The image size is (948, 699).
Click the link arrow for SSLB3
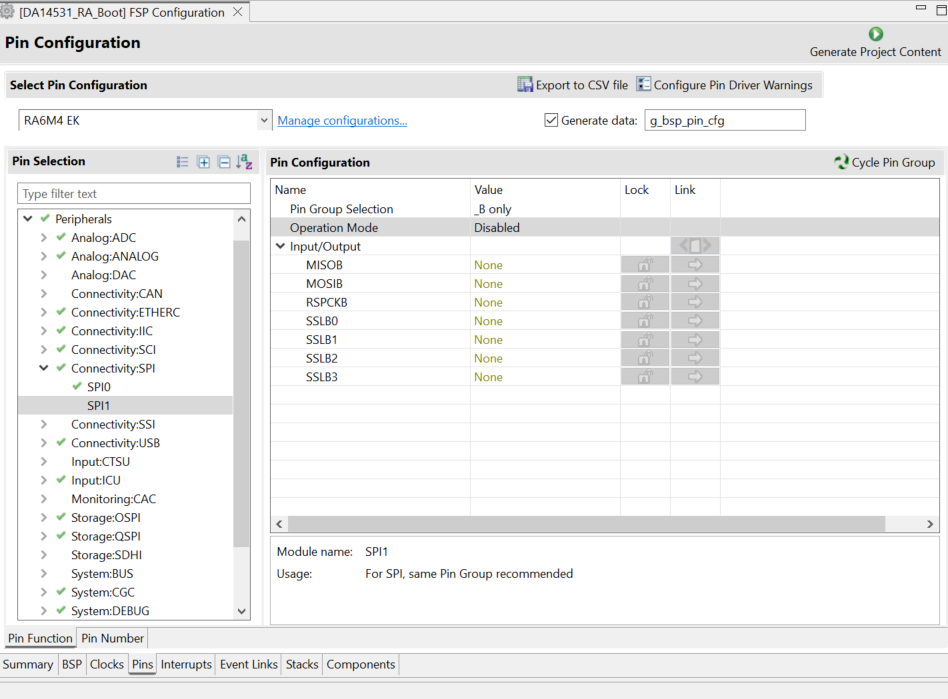pos(695,377)
